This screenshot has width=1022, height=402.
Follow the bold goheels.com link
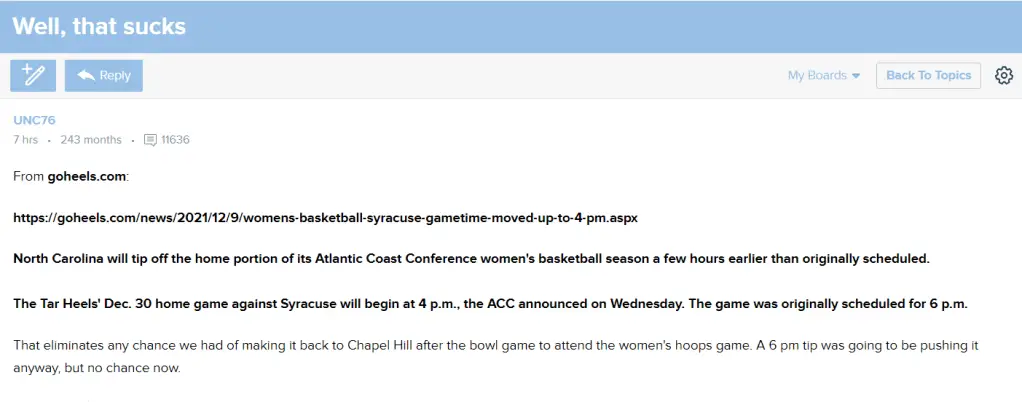[87, 176]
